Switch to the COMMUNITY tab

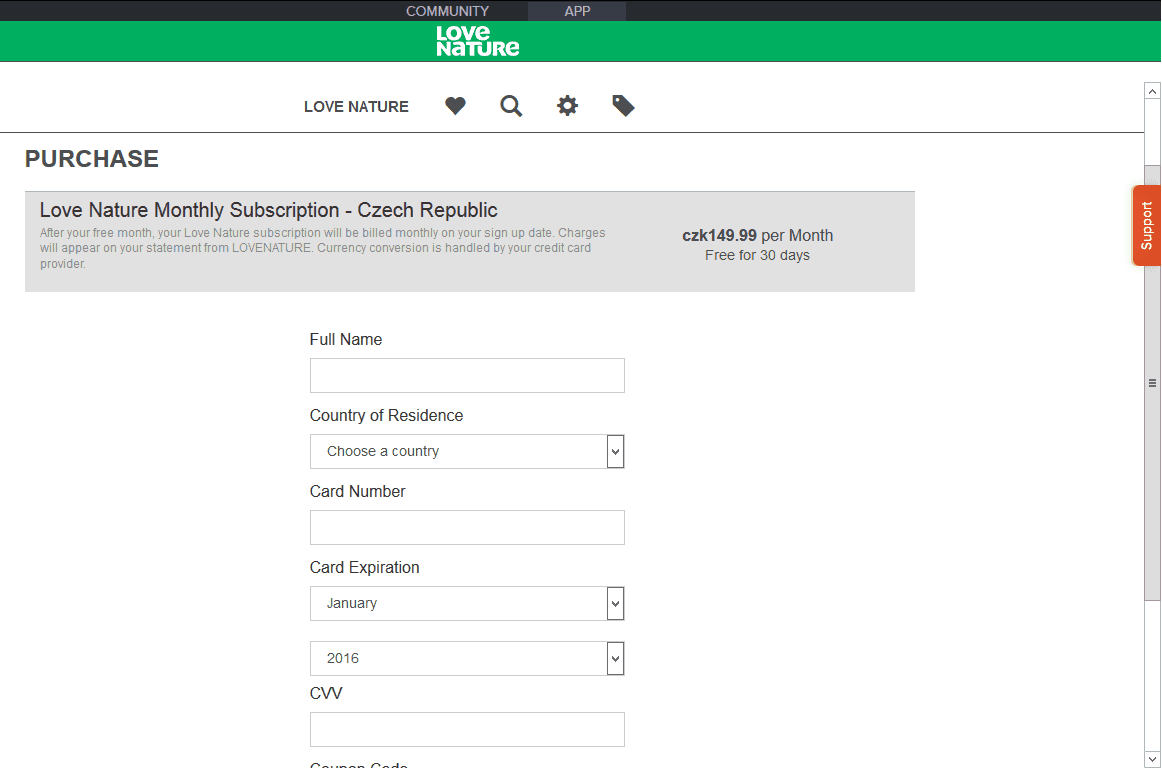(x=447, y=11)
